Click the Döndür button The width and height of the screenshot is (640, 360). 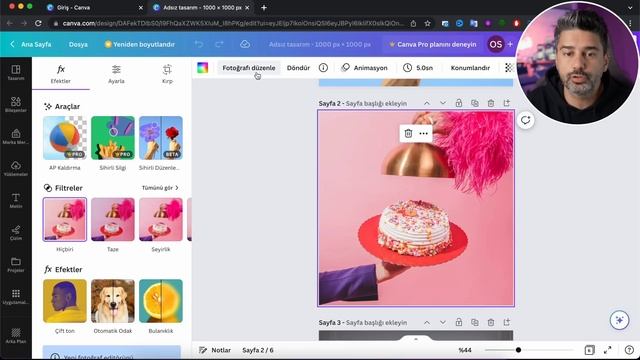point(298,68)
